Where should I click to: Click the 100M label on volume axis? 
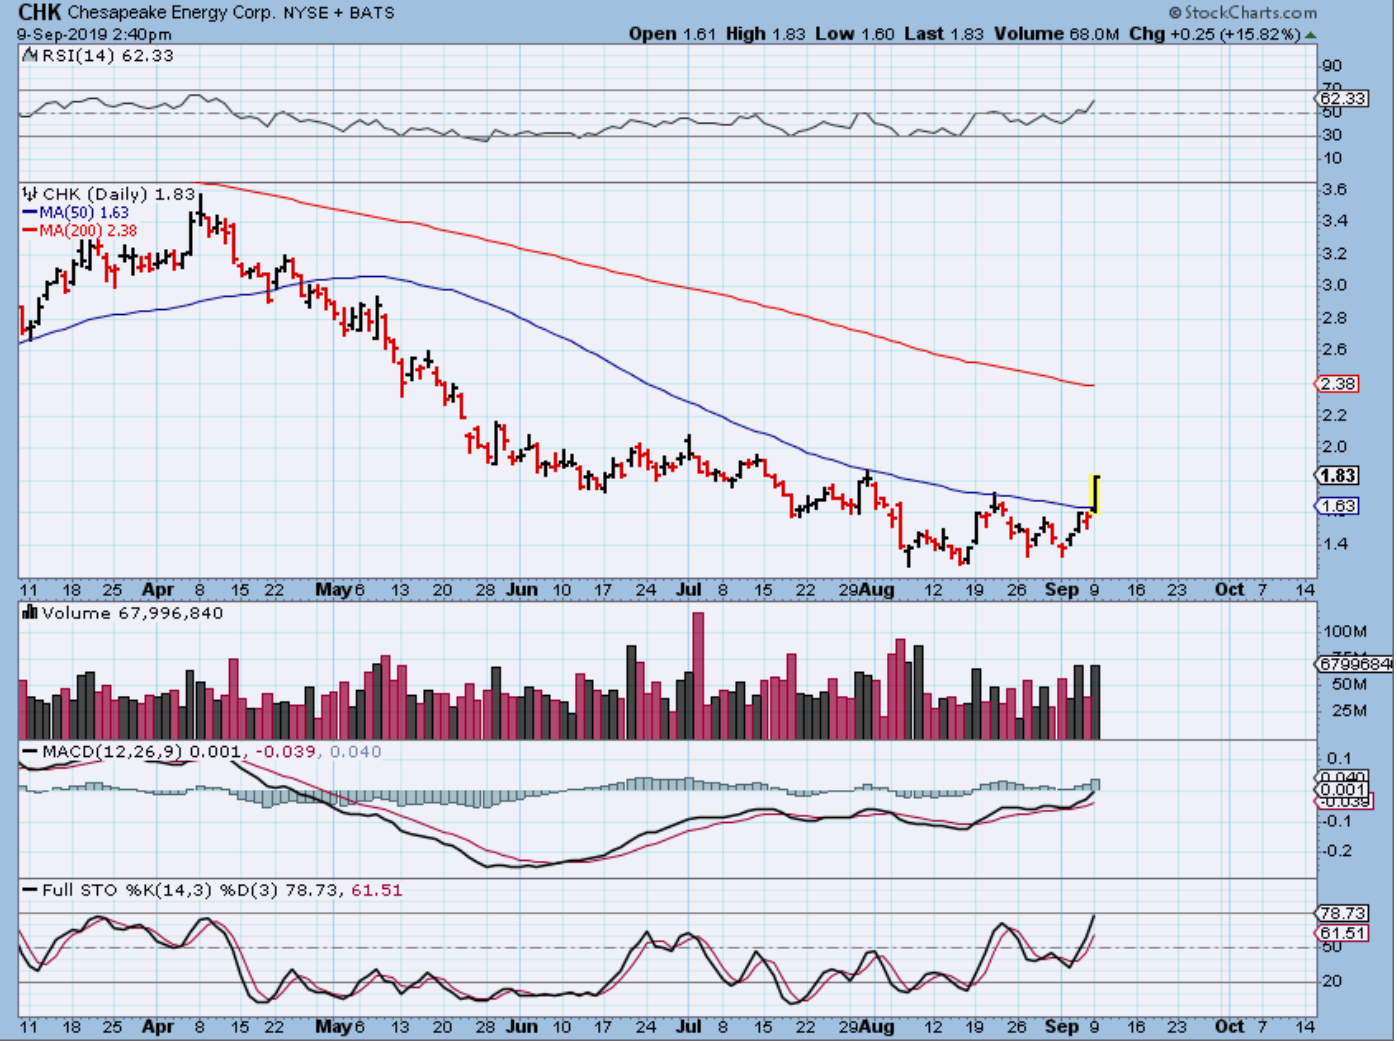pyautogui.click(x=1344, y=631)
